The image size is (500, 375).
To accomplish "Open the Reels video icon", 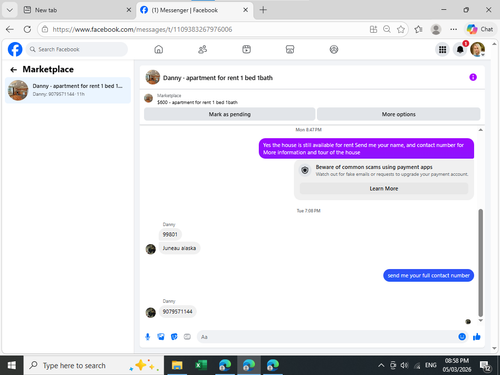I will tap(246, 49).
